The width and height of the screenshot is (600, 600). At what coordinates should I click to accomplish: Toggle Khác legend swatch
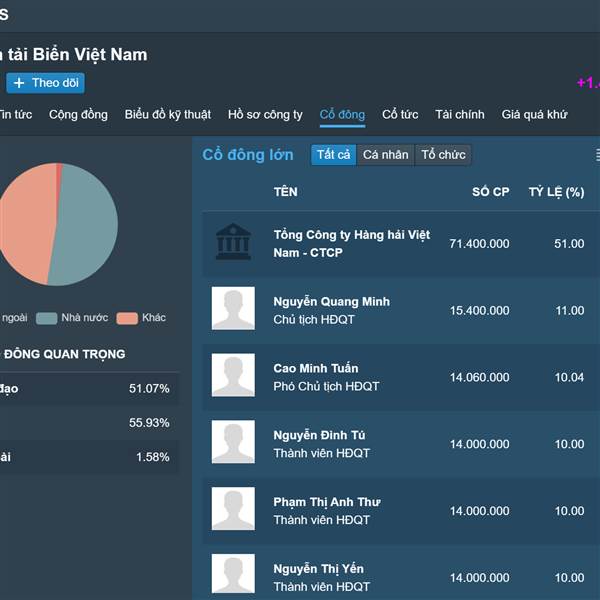tap(127, 318)
